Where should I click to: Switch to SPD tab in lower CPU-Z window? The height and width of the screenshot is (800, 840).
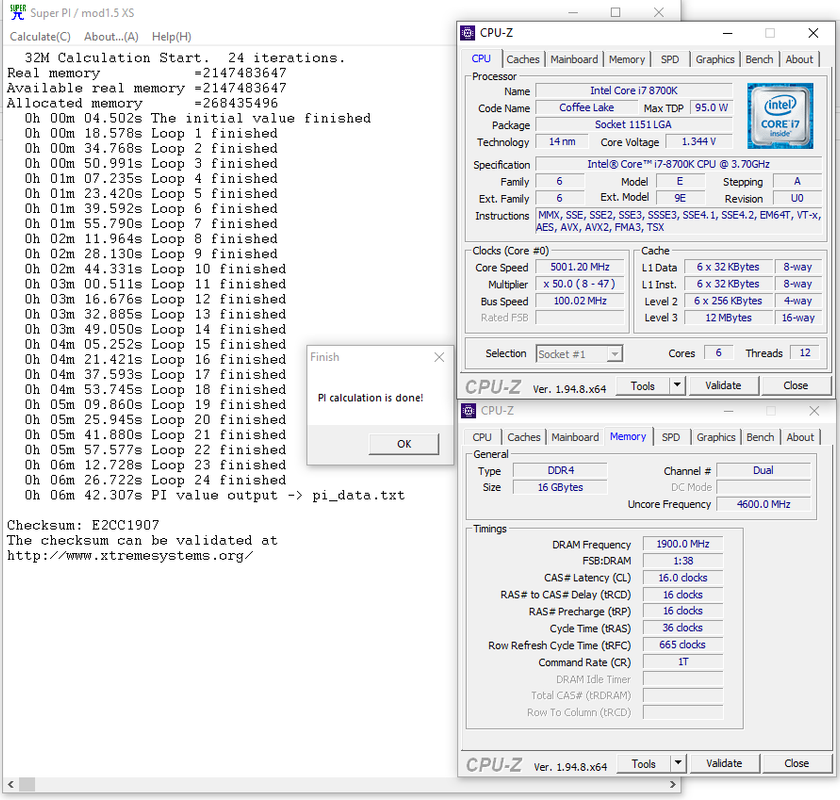coord(670,437)
